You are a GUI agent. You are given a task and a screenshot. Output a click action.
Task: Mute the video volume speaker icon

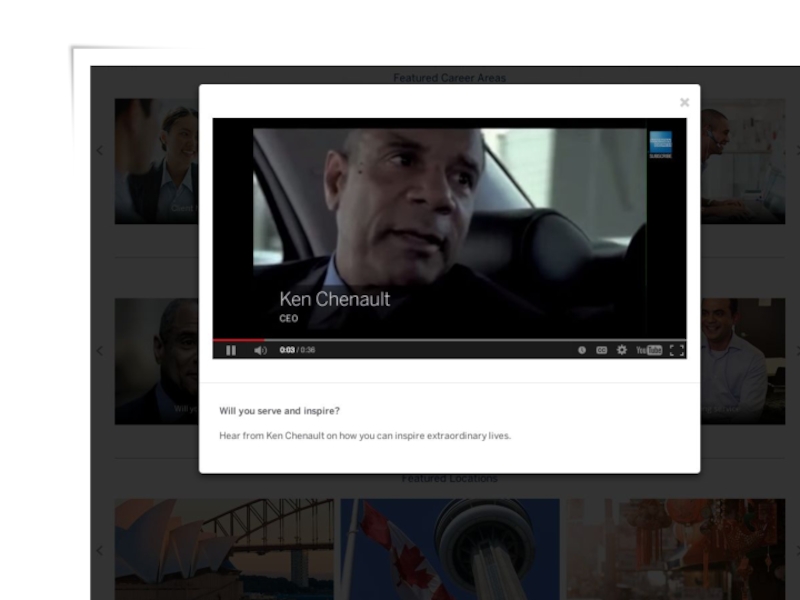point(260,351)
